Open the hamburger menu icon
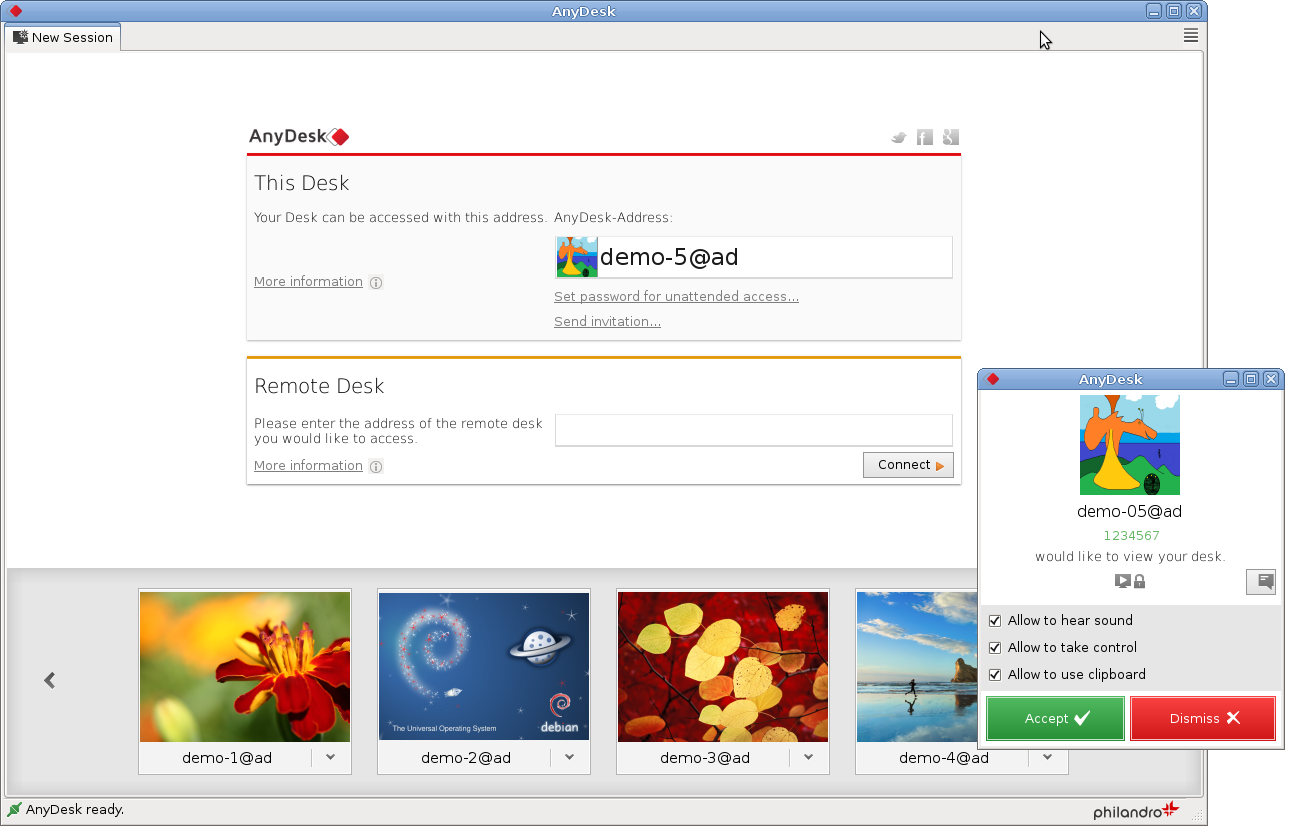The height and width of the screenshot is (826, 1311). pyautogui.click(x=1190, y=36)
